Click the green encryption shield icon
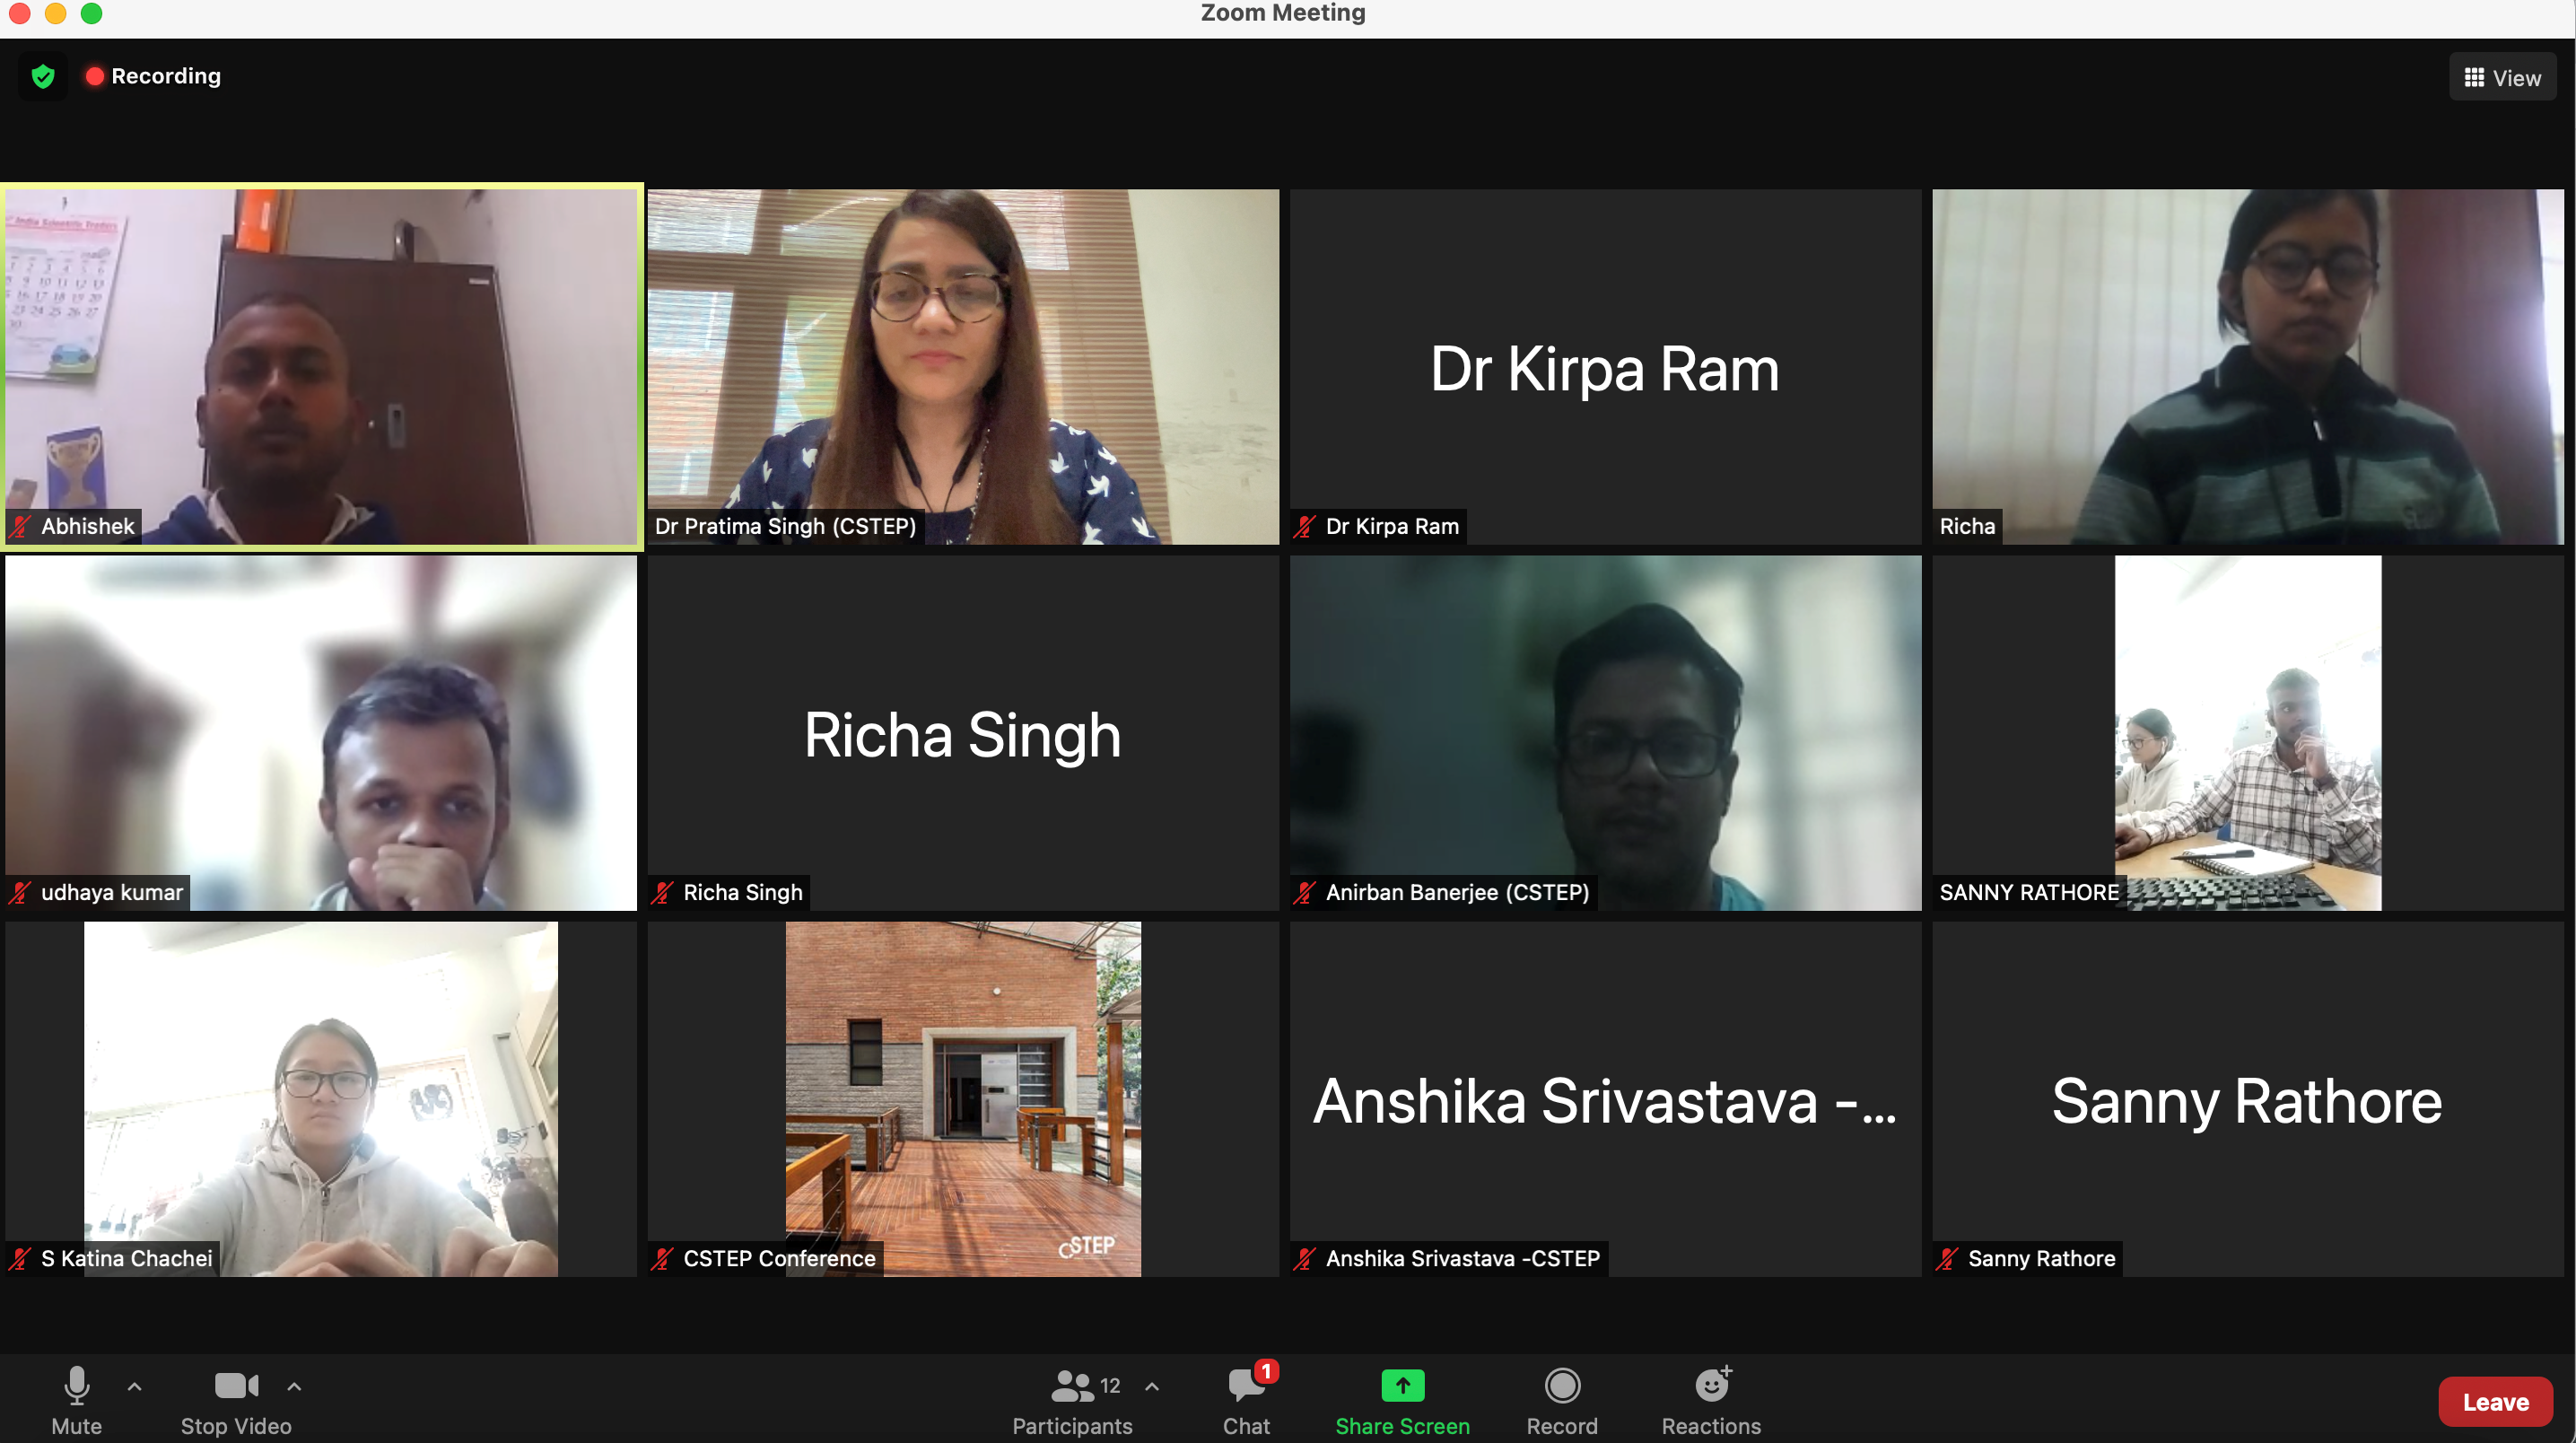Image resolution: width=2576 pixels, height=1443 pixels. 43,76
